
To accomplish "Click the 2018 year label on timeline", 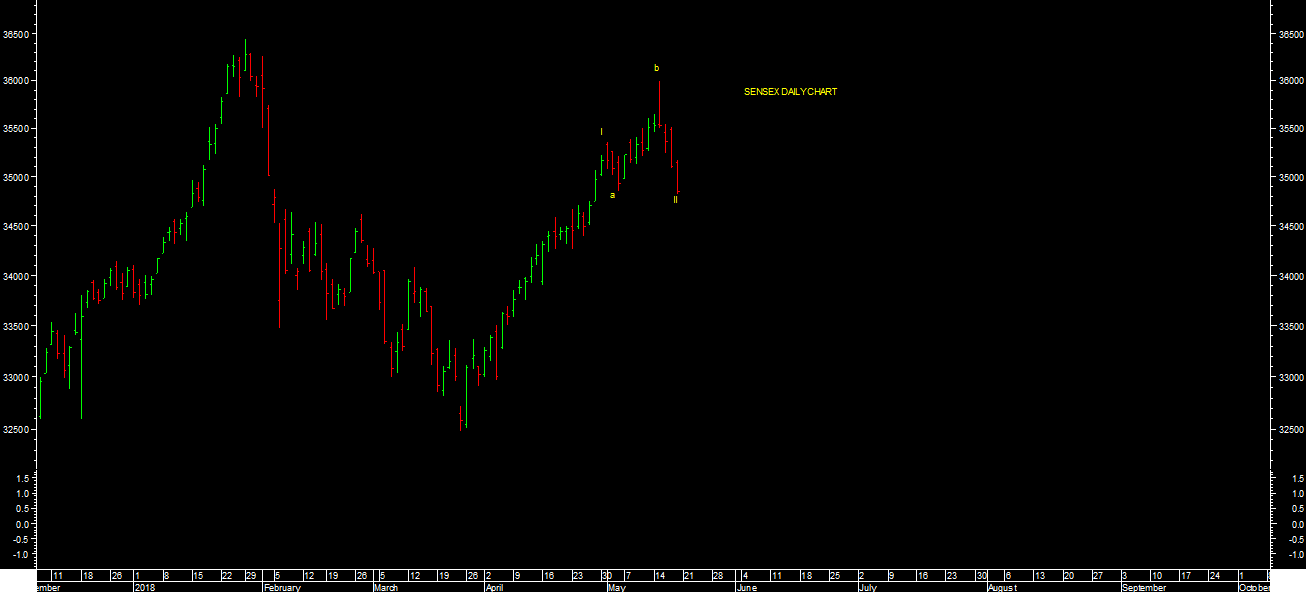I will click(x=144, y=588).
